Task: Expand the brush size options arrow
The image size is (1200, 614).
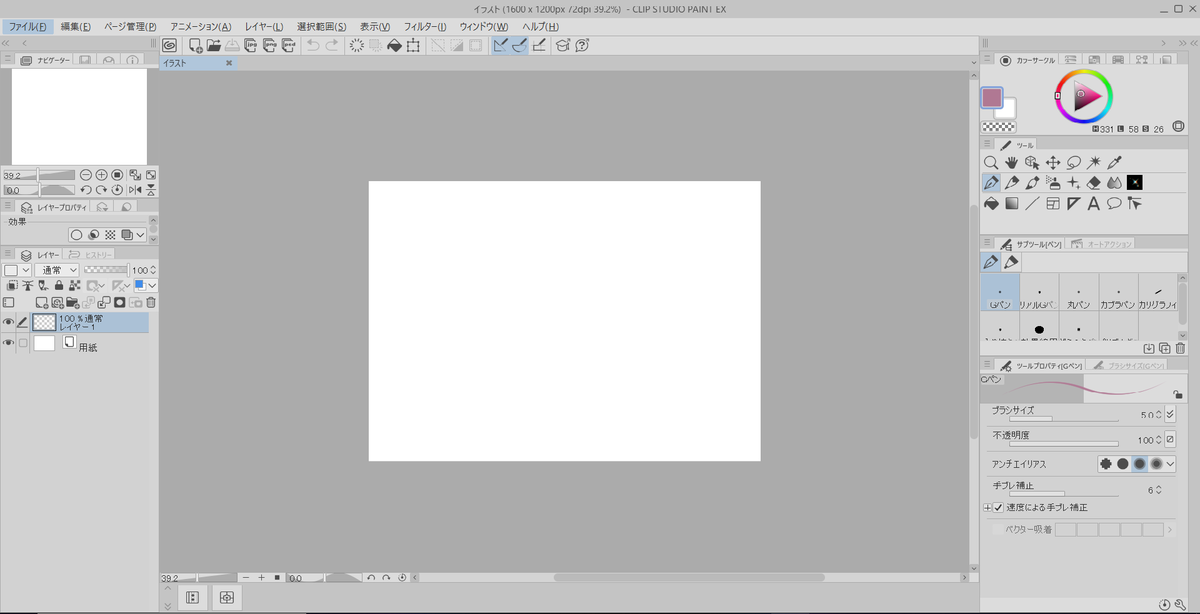Action: (x=1170, y=414)
